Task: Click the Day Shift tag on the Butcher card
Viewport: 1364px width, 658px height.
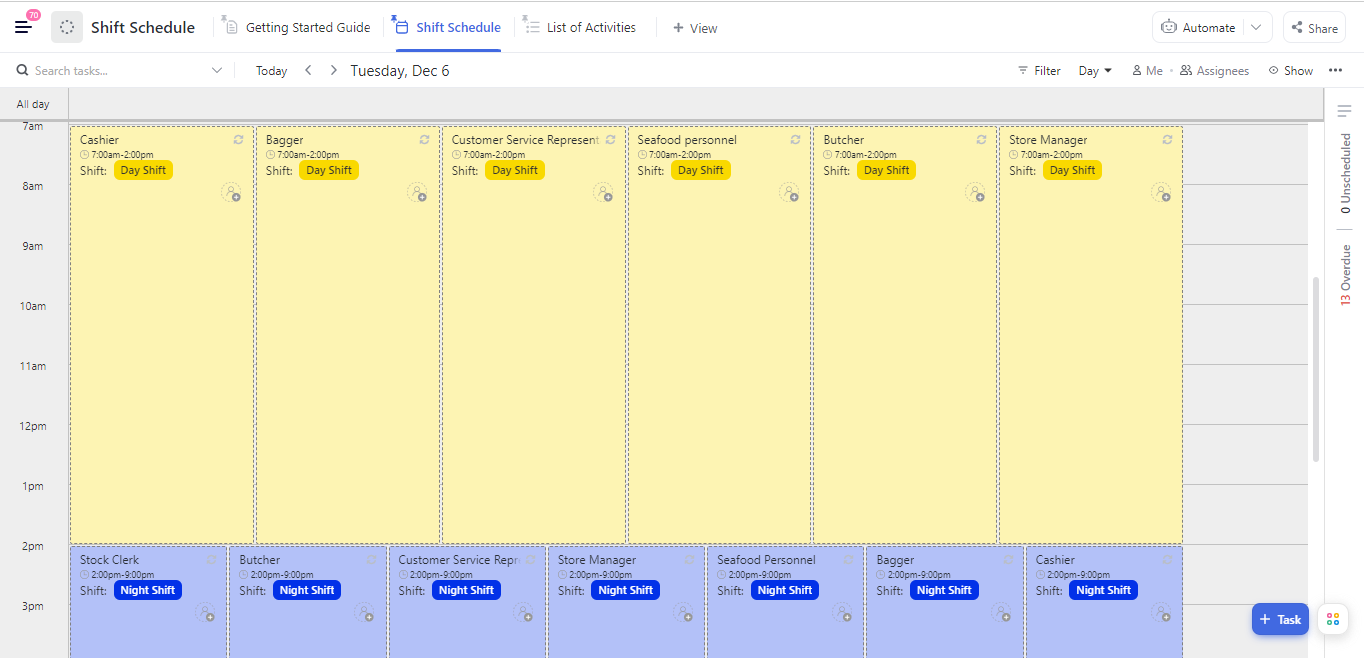Action: [x=887, y=170]
